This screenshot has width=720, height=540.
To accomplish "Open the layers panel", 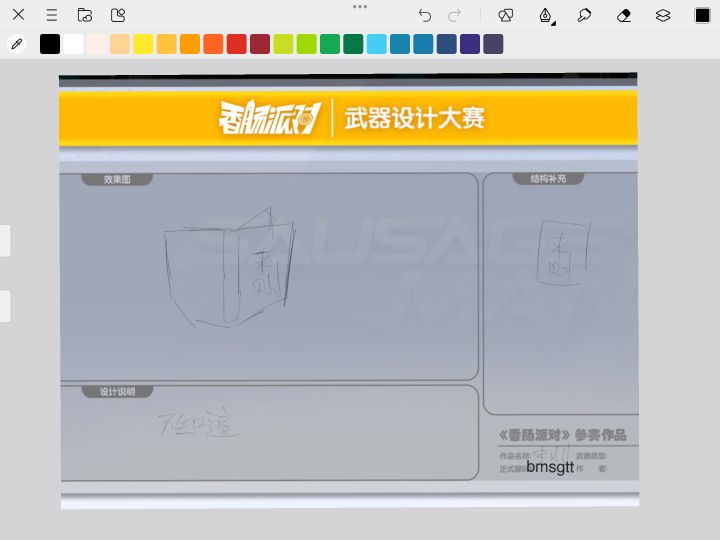I will 663,16.
